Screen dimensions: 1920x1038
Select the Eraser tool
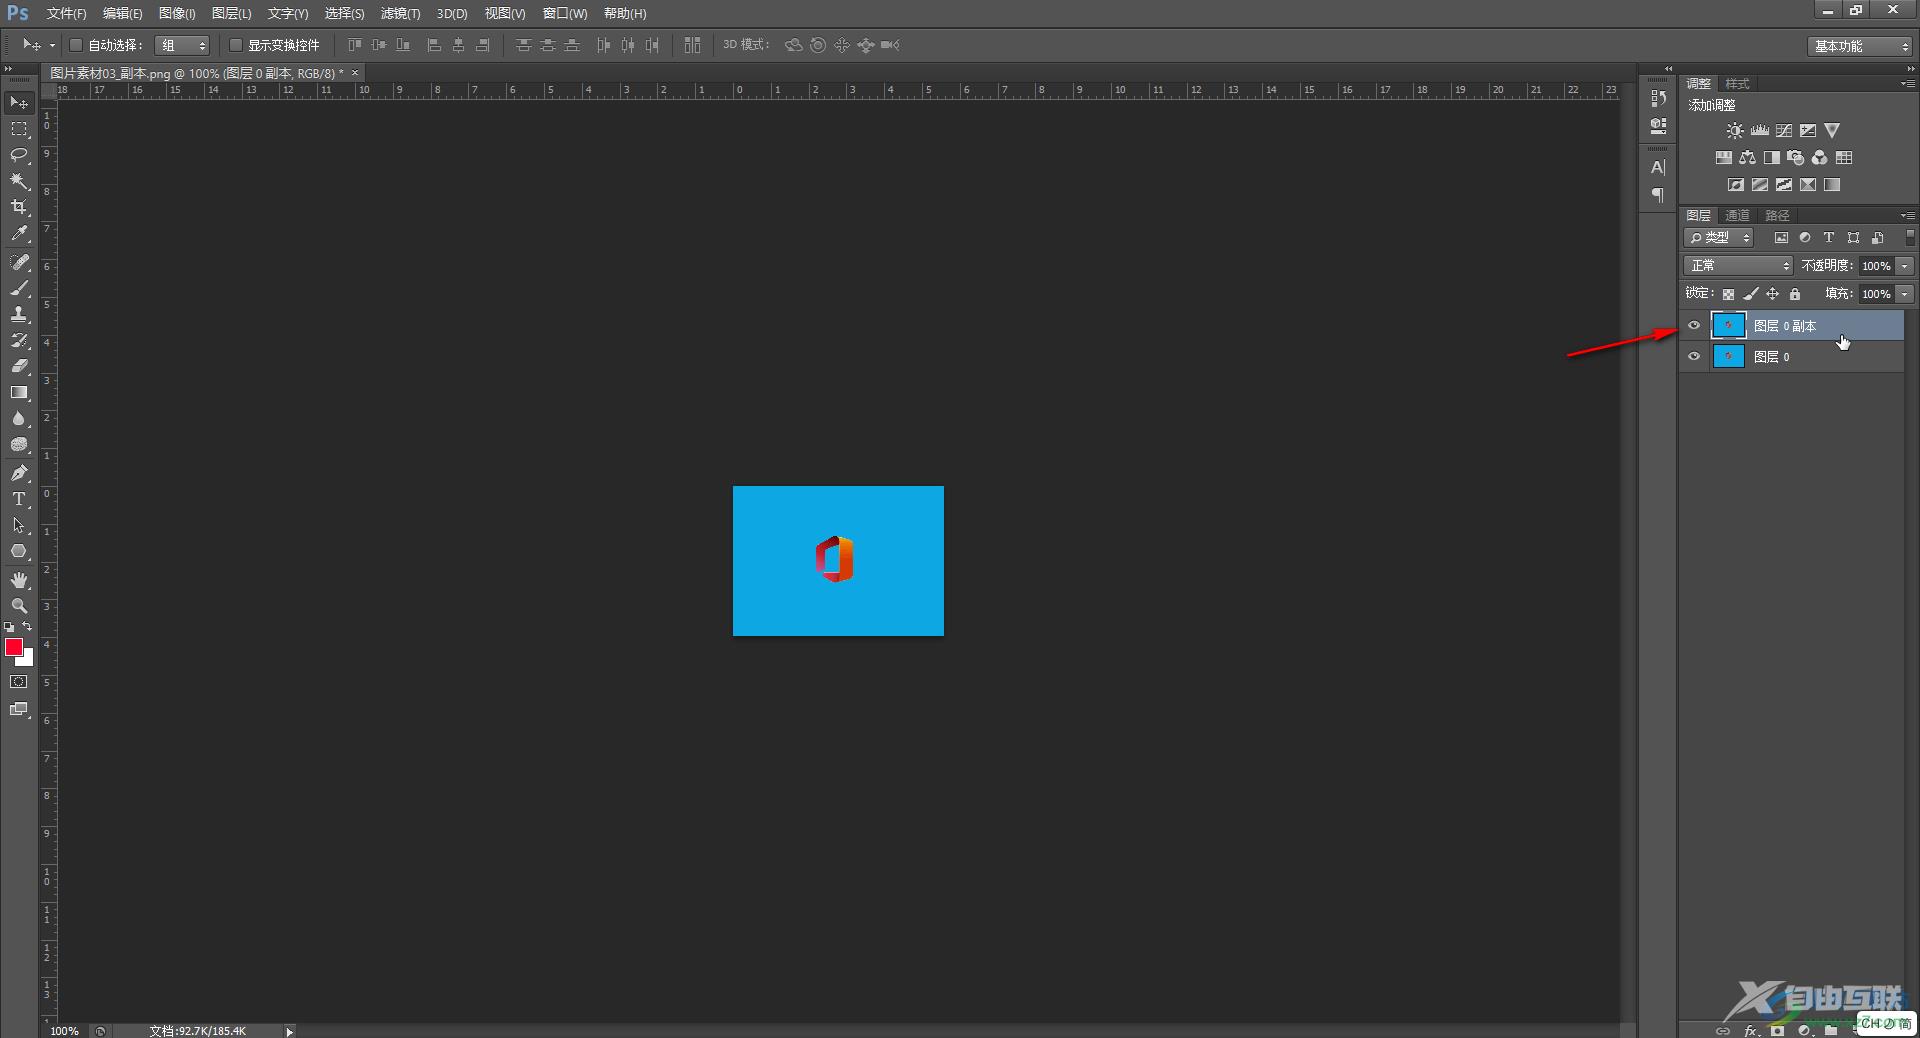tap(19, 366)
